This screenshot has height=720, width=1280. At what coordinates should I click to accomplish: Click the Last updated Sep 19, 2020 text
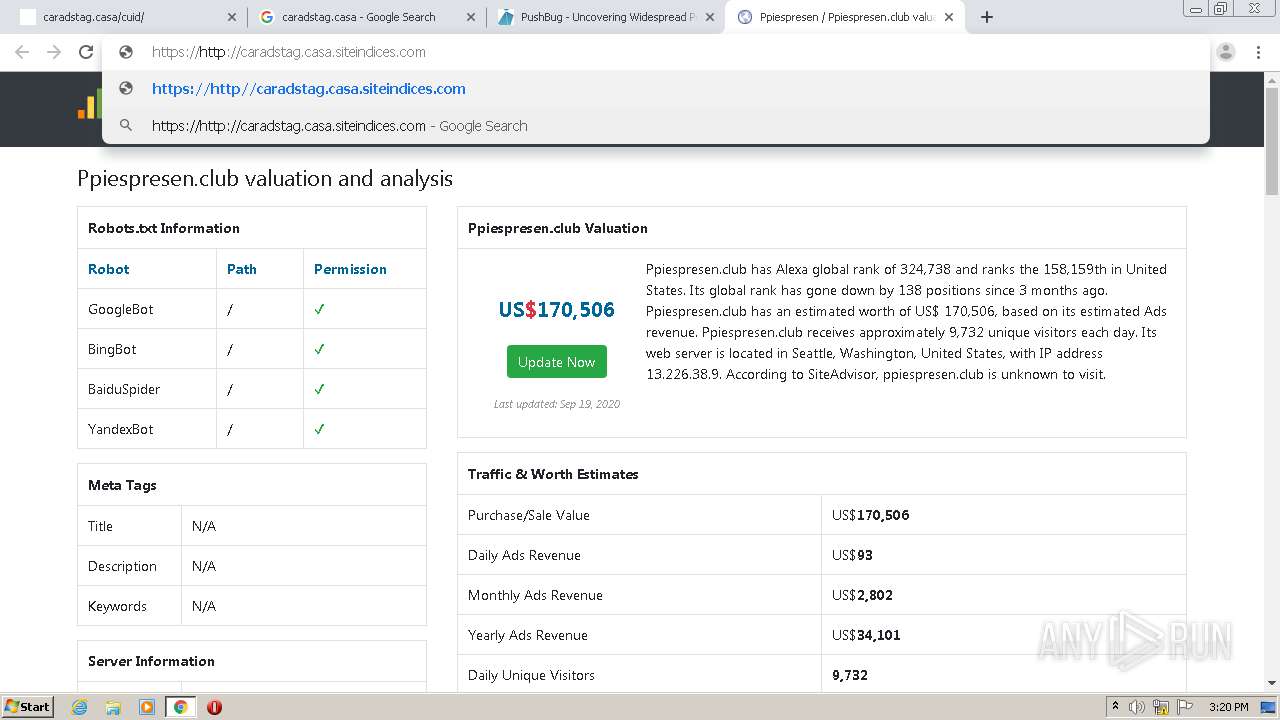click(556, 404)
